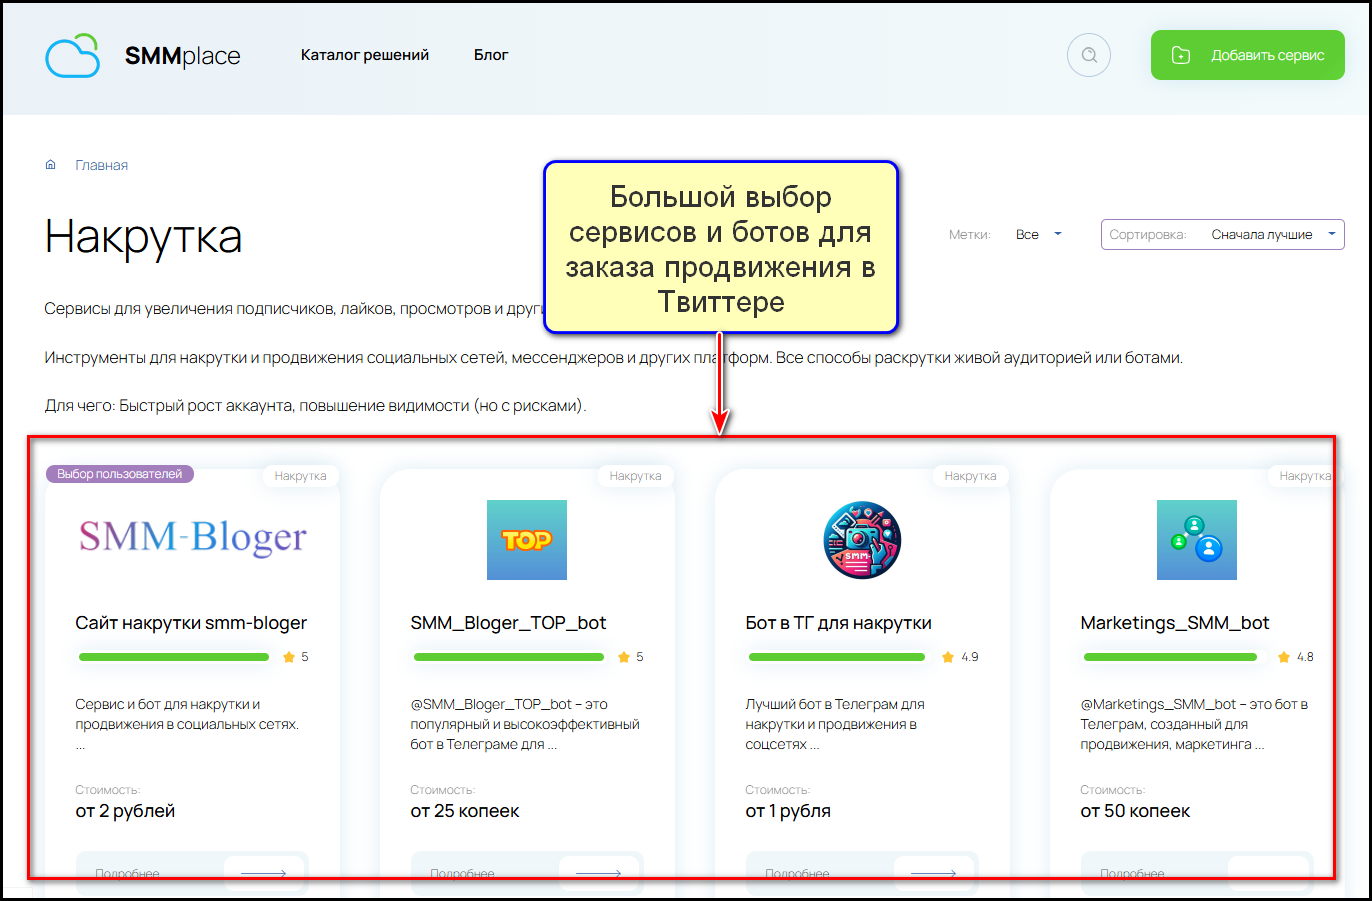Click the Marketings_SMM_bot people icon
Screen dimensions: 1372x901
click(x=1196, y=540)
